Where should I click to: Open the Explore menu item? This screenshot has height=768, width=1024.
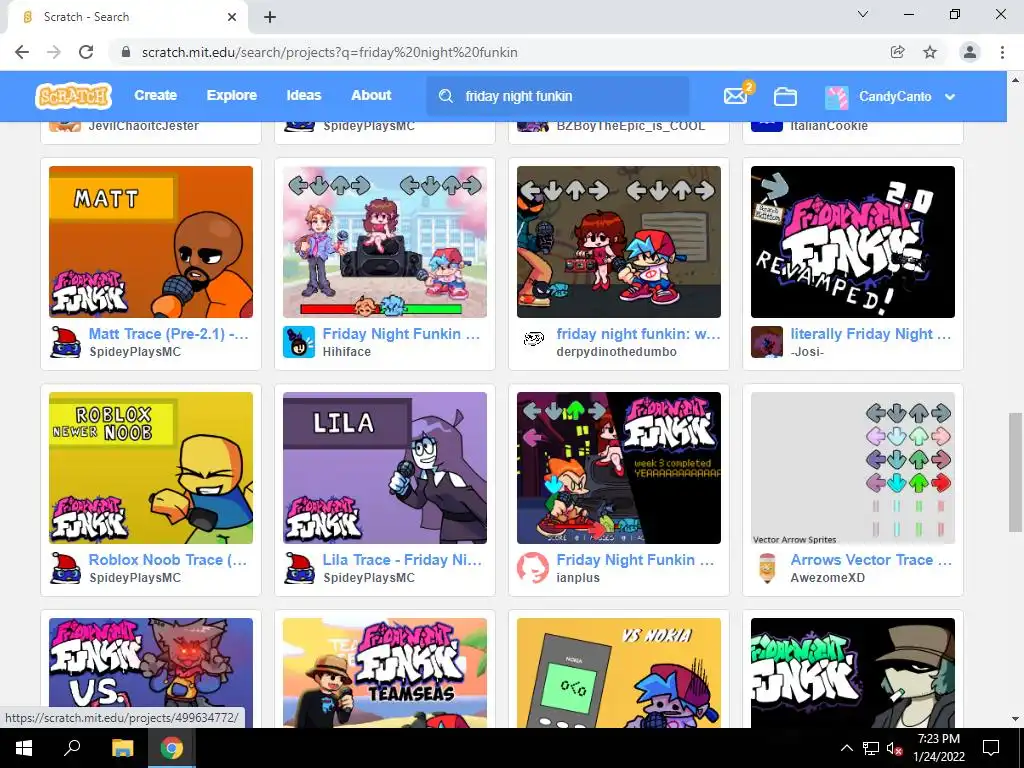tap(232, 95)
